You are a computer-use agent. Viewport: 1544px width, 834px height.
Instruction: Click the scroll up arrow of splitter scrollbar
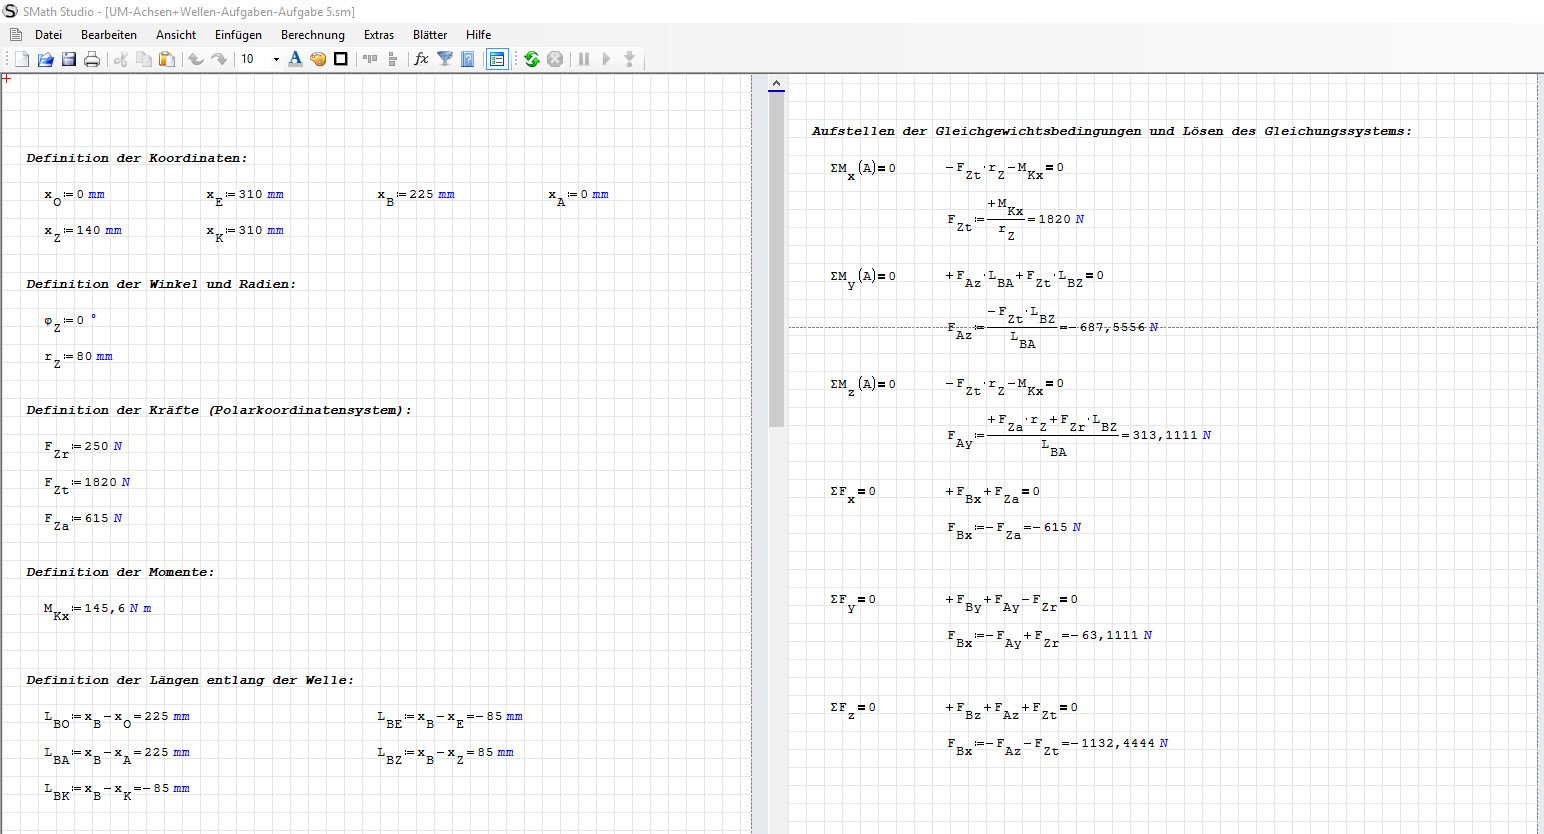[x=776, y=84]
